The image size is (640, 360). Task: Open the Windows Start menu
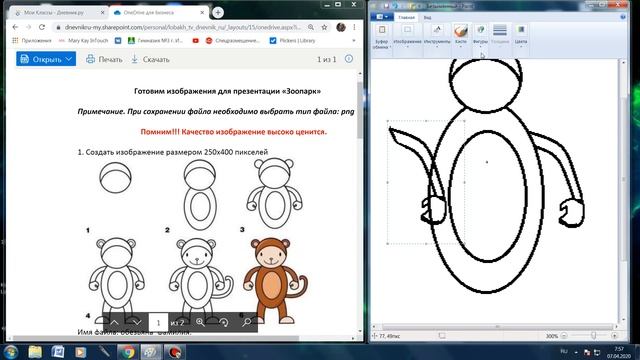point(11,352)
